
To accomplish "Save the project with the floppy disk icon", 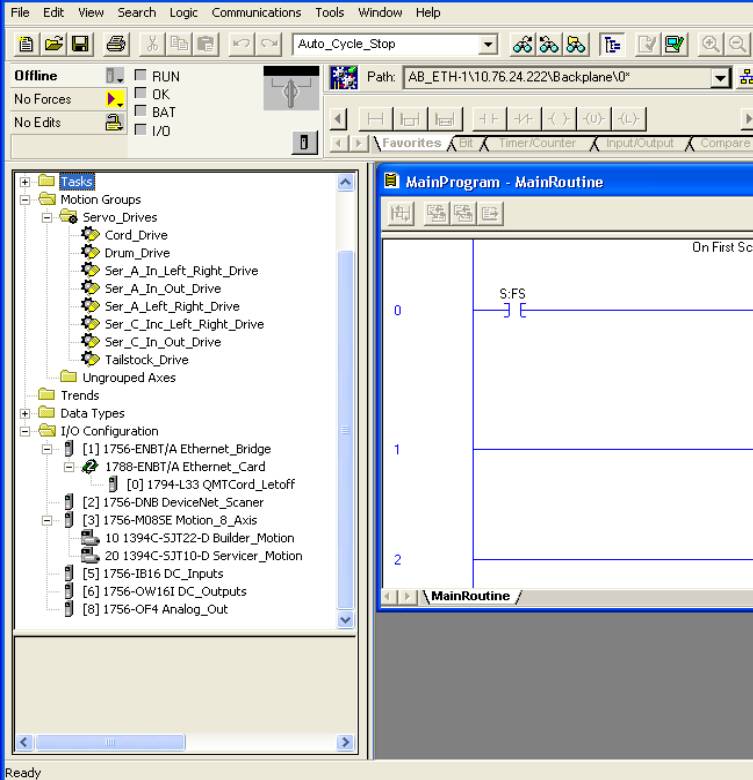I will point(79,44).
